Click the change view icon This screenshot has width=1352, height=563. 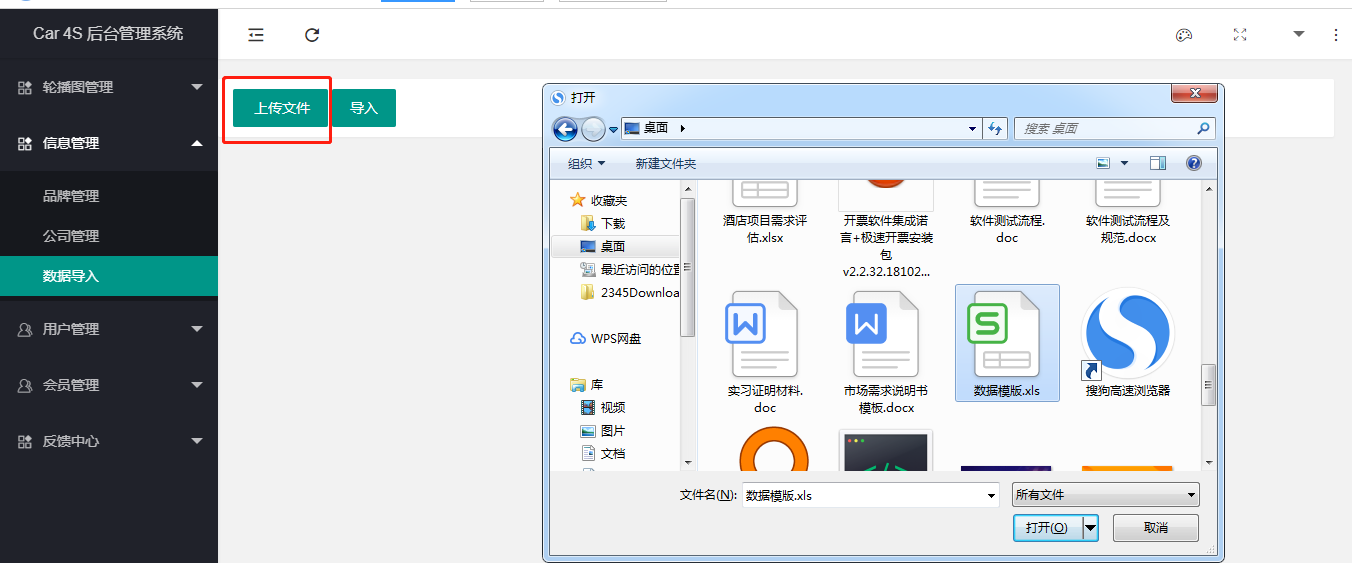tap(1104, 163)
